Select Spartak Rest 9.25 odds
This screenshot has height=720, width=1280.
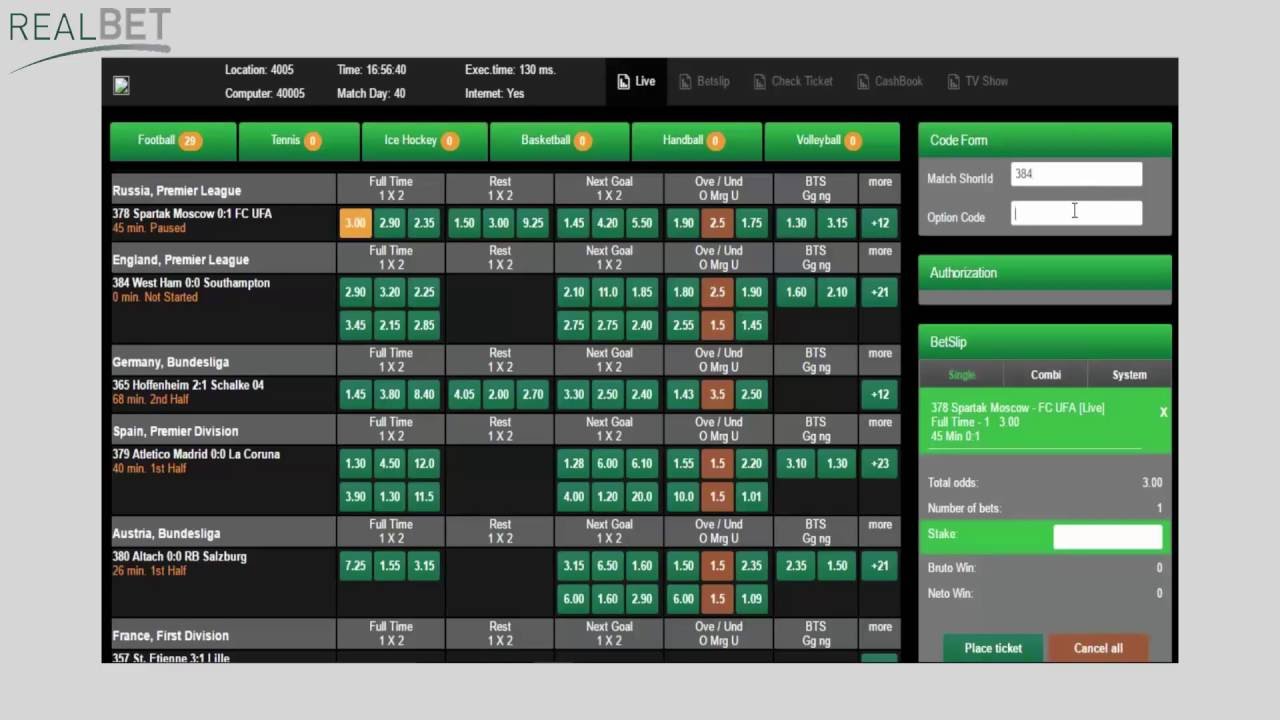[533, 223]
